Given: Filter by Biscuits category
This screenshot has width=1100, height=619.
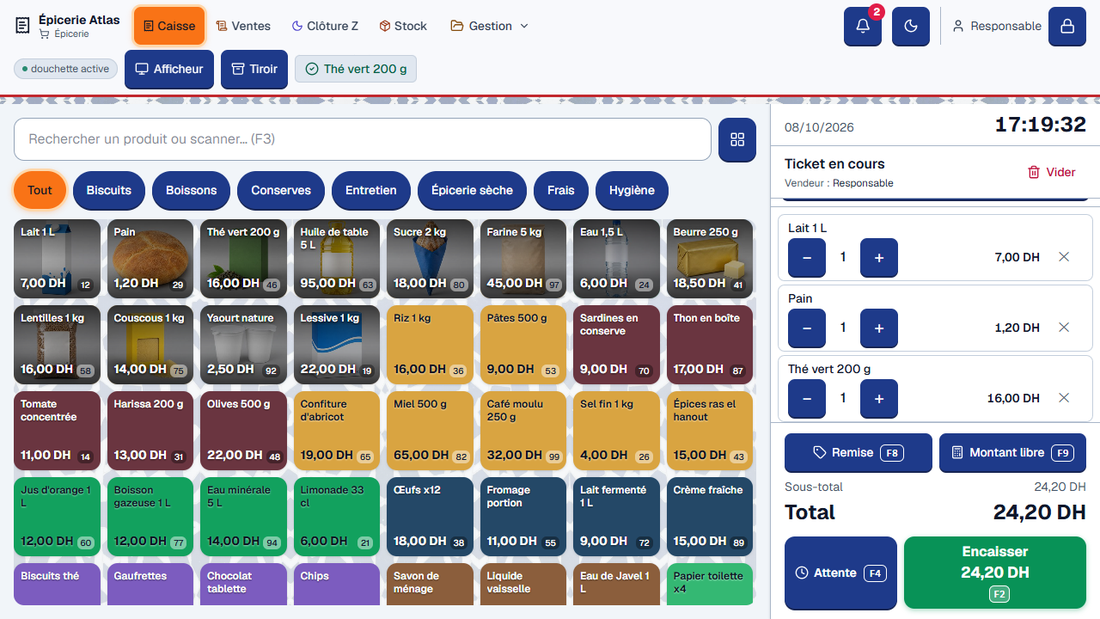Looking at the screenshot, I should [x=109, y=190].
